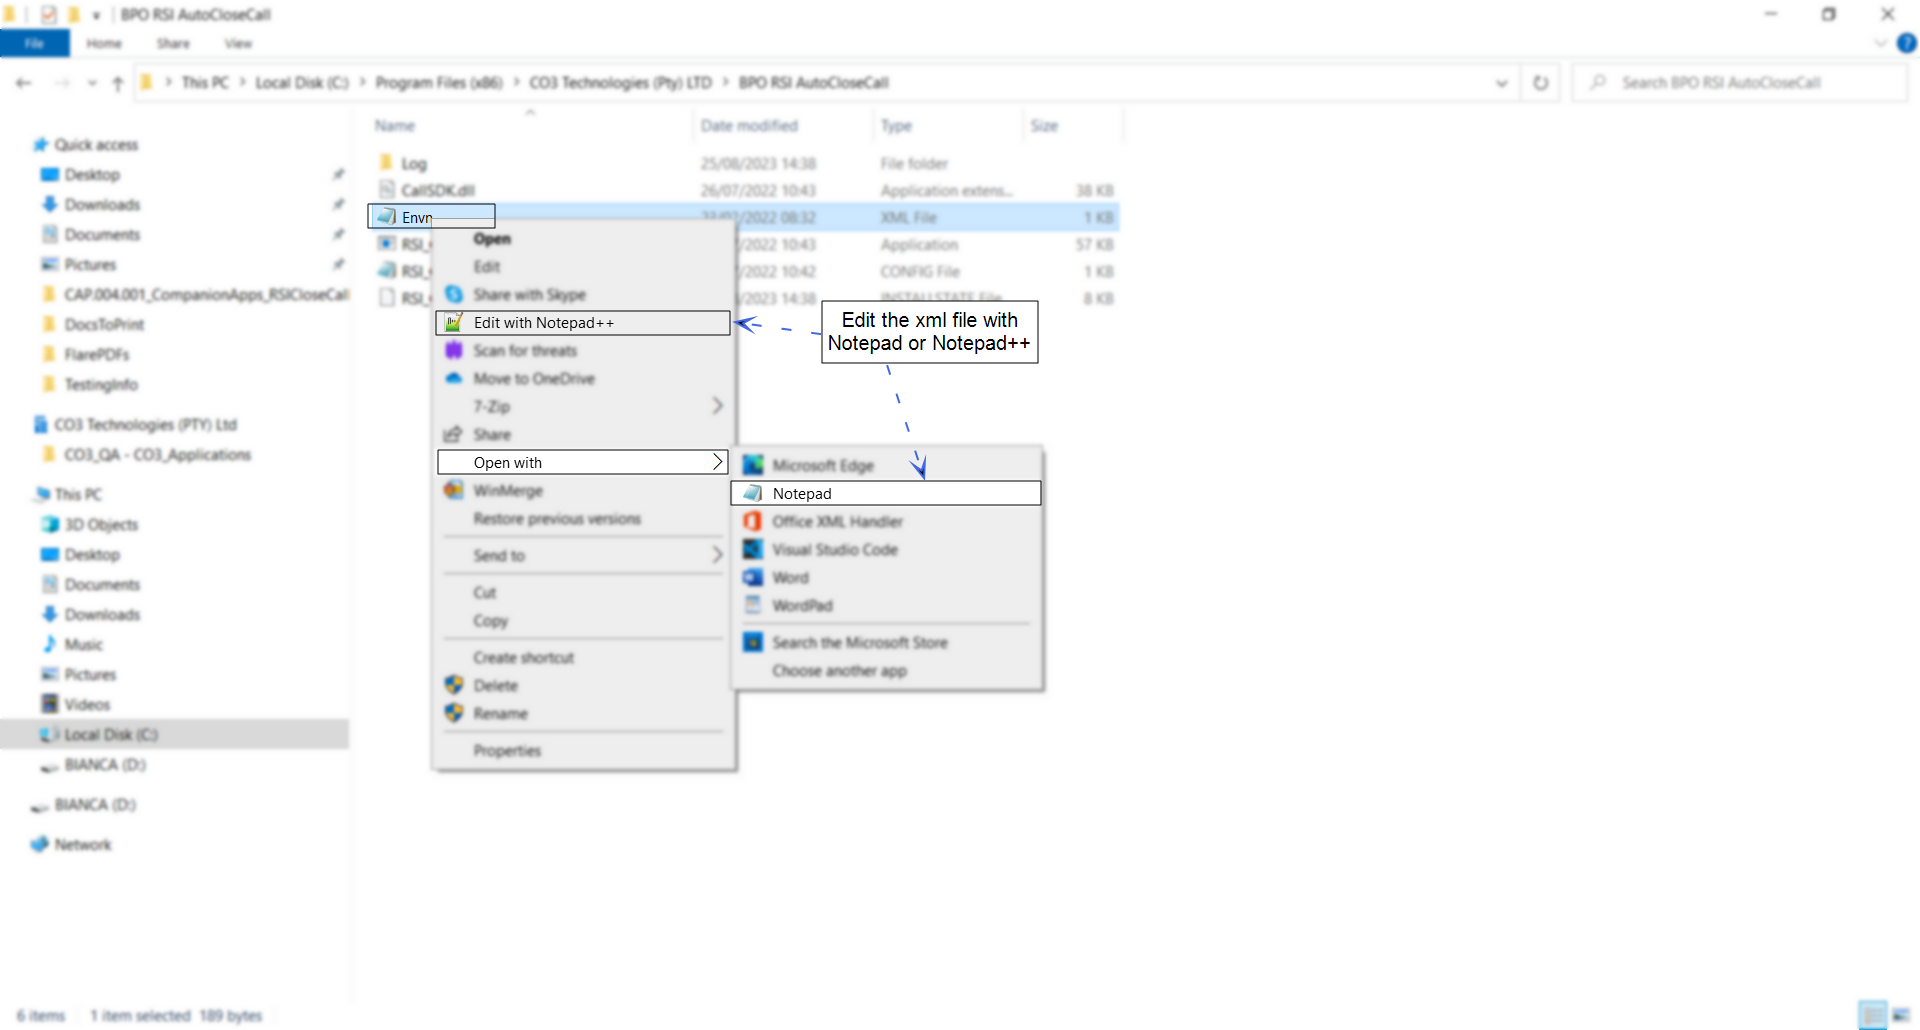Screen dimensions: 1920x1030
Task: Click the 3D Objects icon in the sidebar
Action: [50, 524]
